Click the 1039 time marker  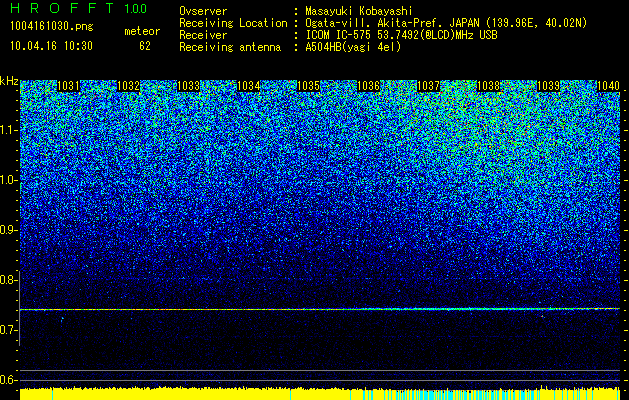[x=548, y=86]
